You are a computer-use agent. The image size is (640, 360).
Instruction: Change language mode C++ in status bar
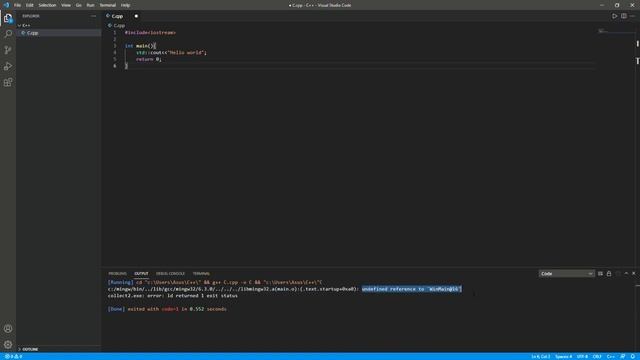(x=611, y=356)
